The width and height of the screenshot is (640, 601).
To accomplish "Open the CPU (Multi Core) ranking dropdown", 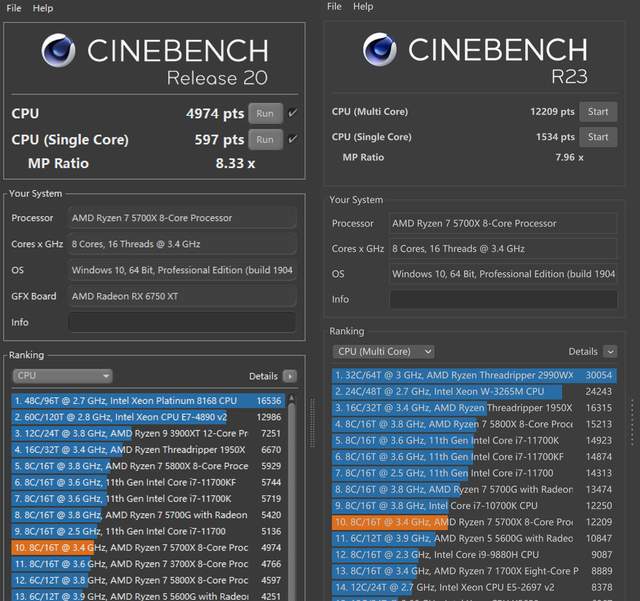I will click(385, 352).
